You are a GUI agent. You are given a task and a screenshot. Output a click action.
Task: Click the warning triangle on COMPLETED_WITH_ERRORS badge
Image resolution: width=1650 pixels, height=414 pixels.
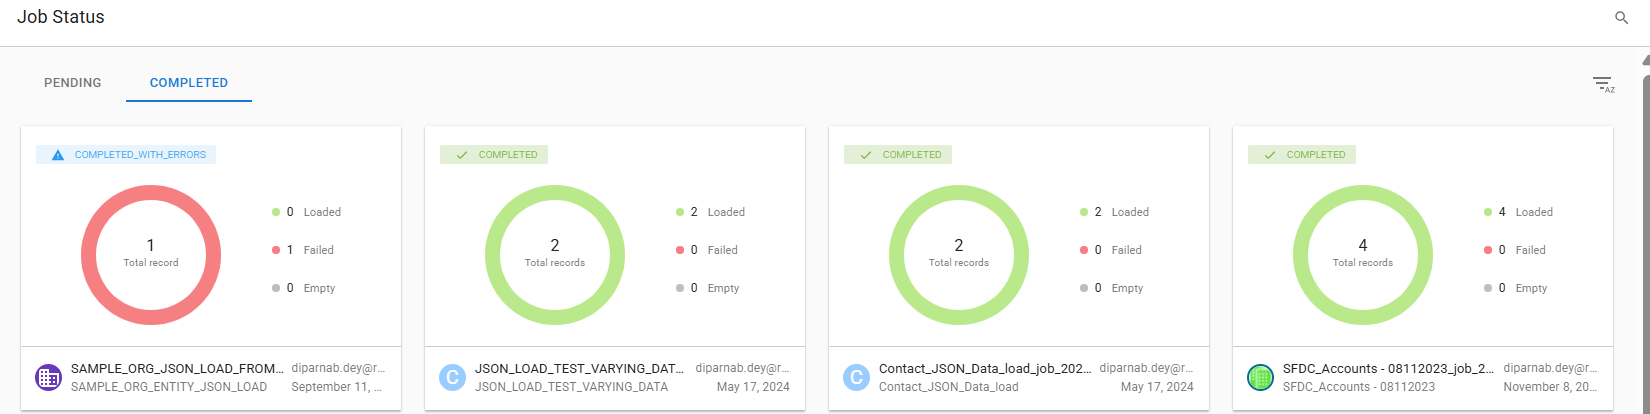(x=58, y=155)
